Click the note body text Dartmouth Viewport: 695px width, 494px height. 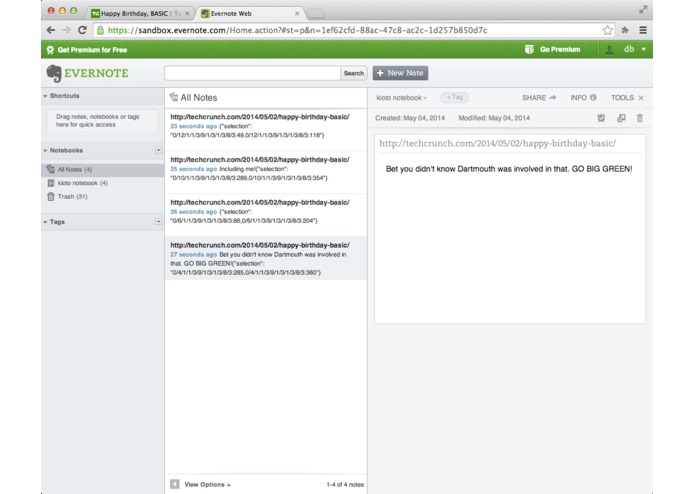point(509,169)
